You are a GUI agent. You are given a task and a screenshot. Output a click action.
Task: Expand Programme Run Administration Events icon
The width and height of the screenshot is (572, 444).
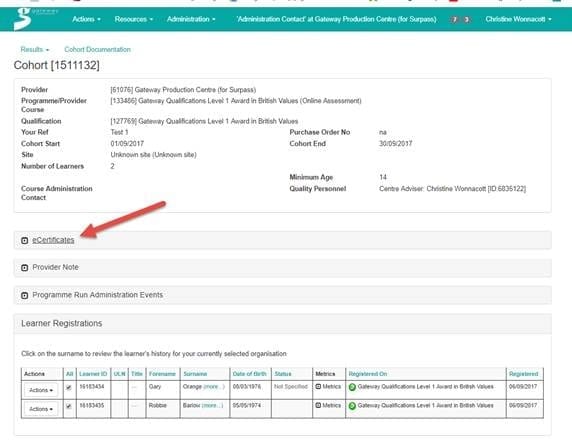coord(24,296)
